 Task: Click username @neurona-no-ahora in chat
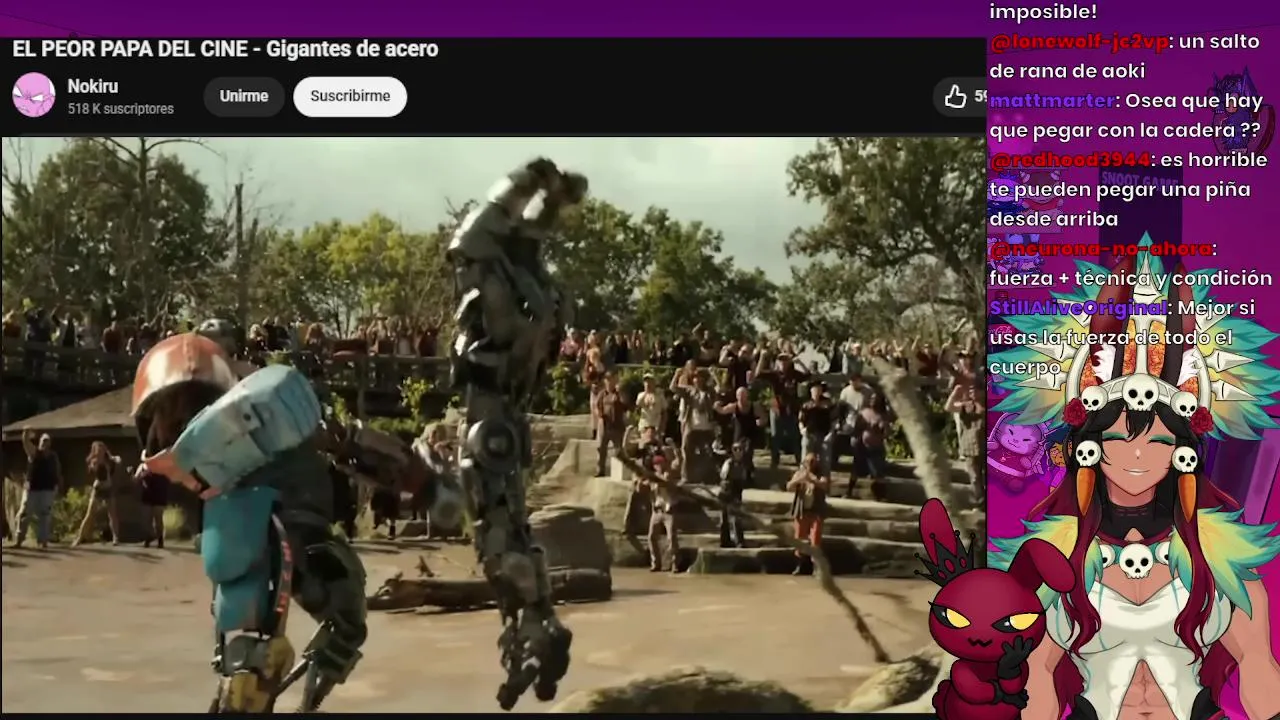(x=1101, y=249)
